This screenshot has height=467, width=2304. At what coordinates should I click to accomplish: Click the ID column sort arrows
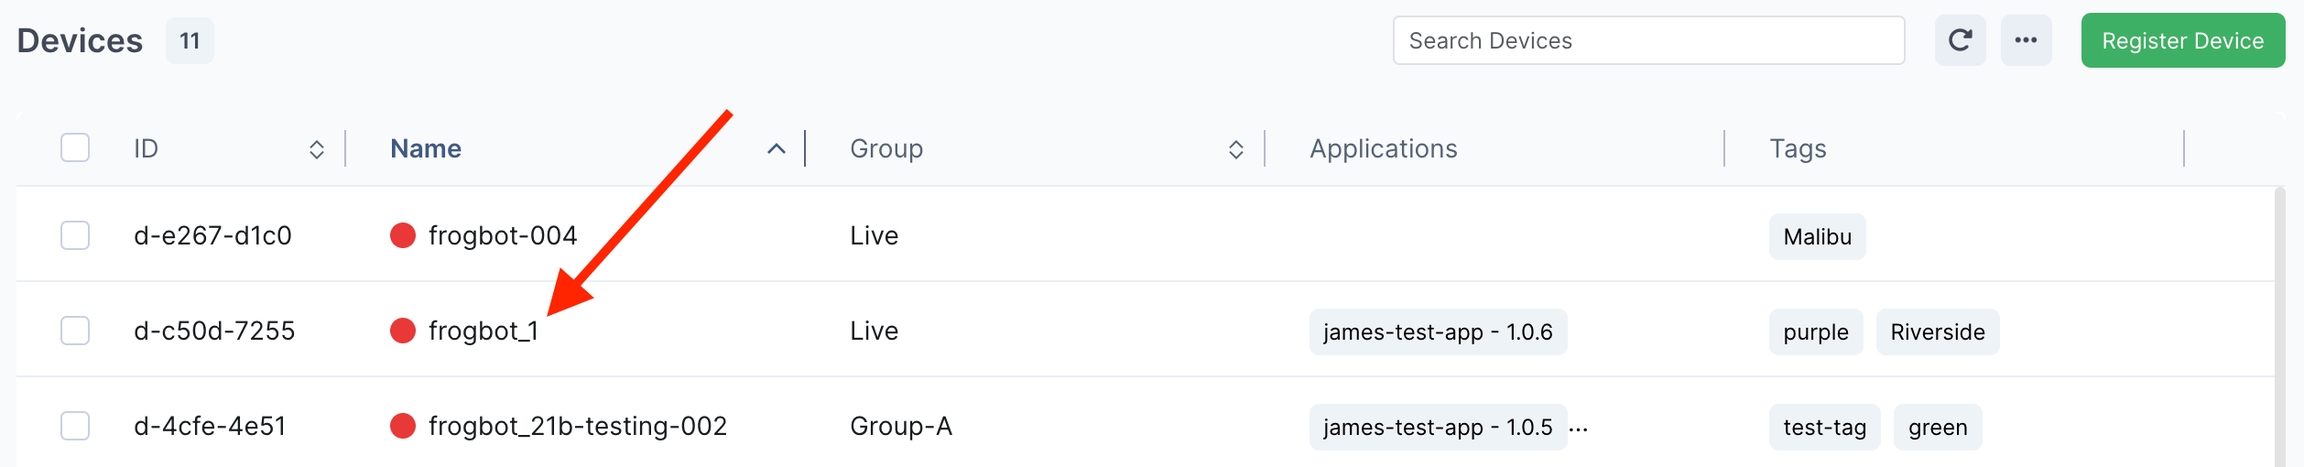316,149
